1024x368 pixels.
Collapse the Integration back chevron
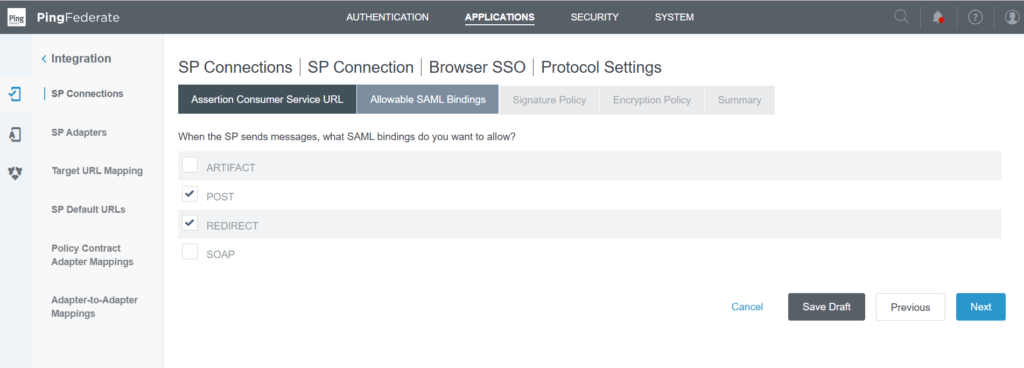pyautogui.click(x=44, y=59)
